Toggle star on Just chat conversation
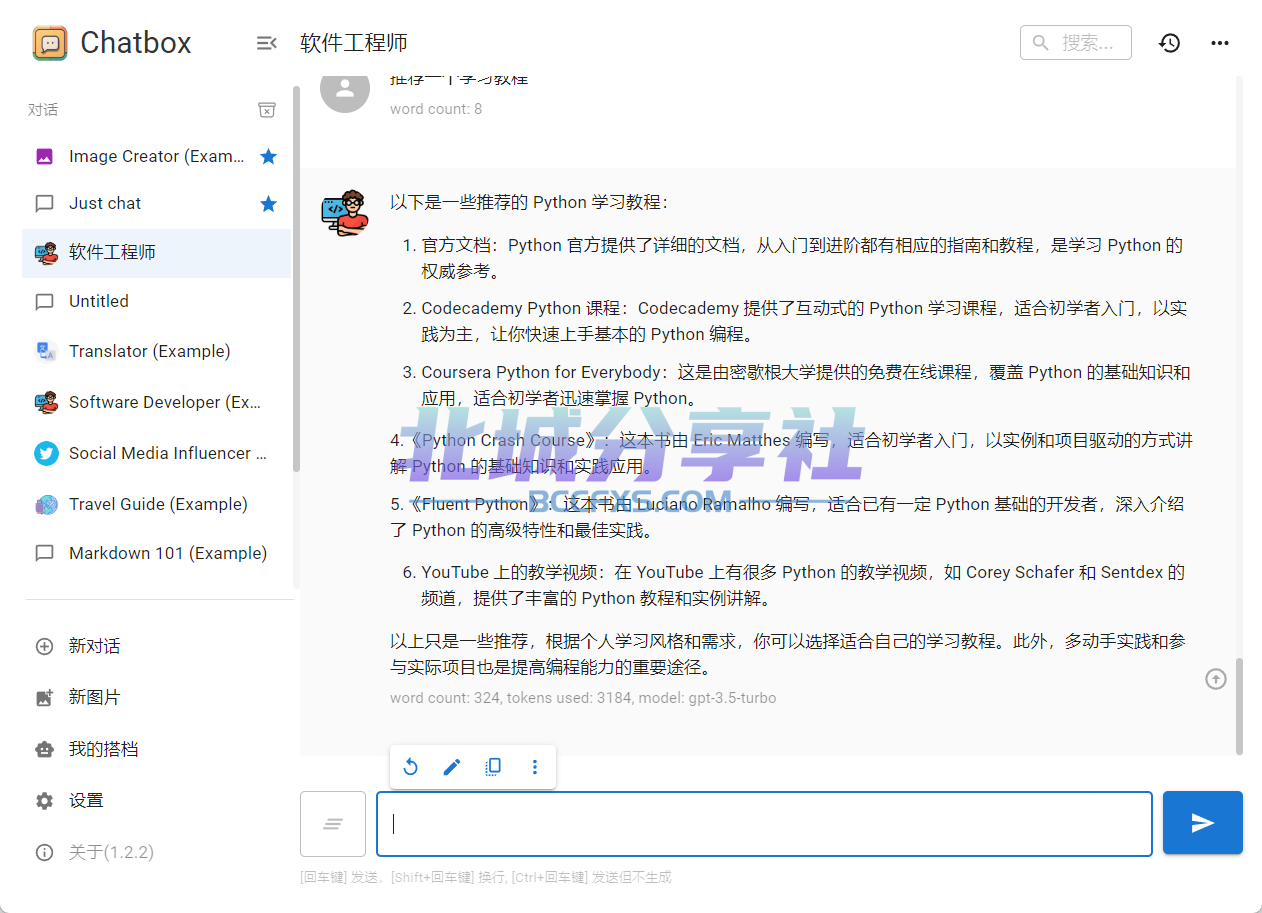Viewport: 1262px width, 913px height. [x=268, y=204]
